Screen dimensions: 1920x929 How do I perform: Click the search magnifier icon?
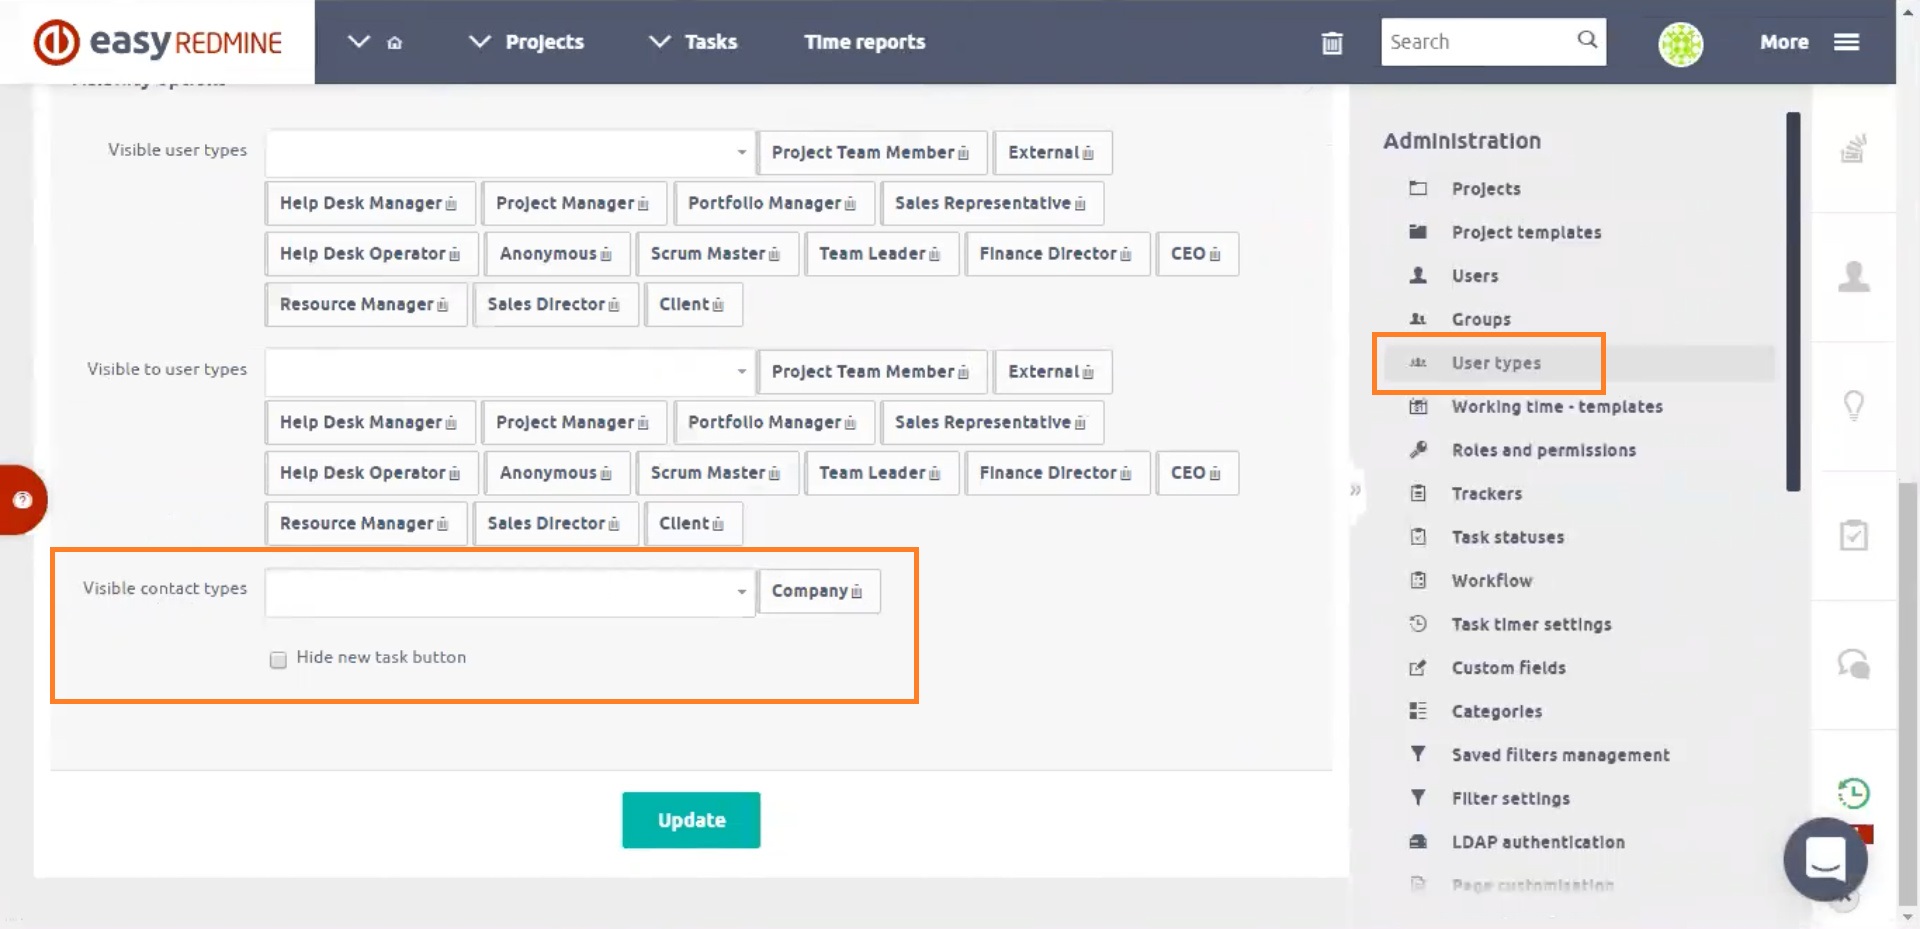click(1587, 40)
